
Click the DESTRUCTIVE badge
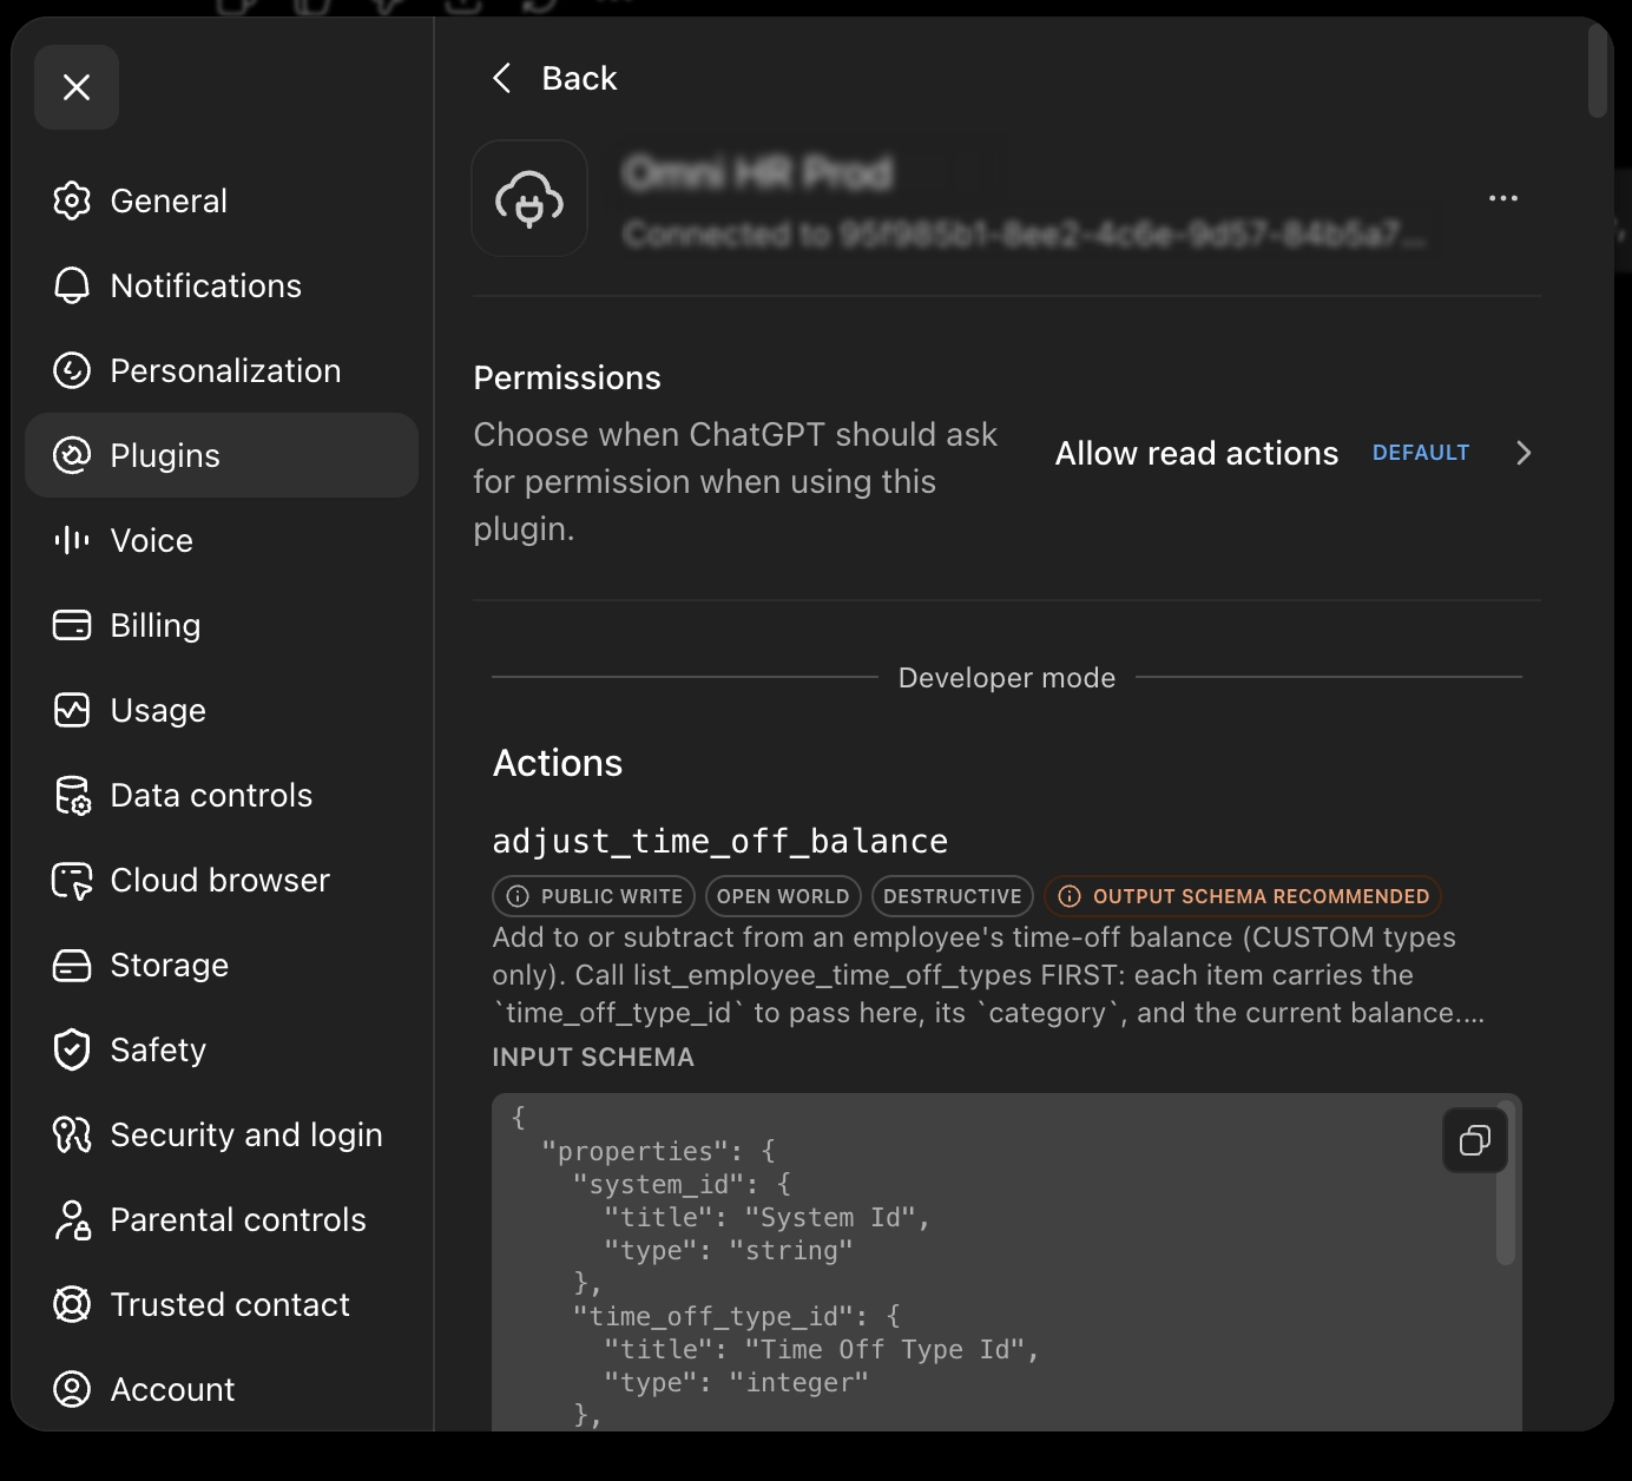pyautogui.click(x=952, y=896)
